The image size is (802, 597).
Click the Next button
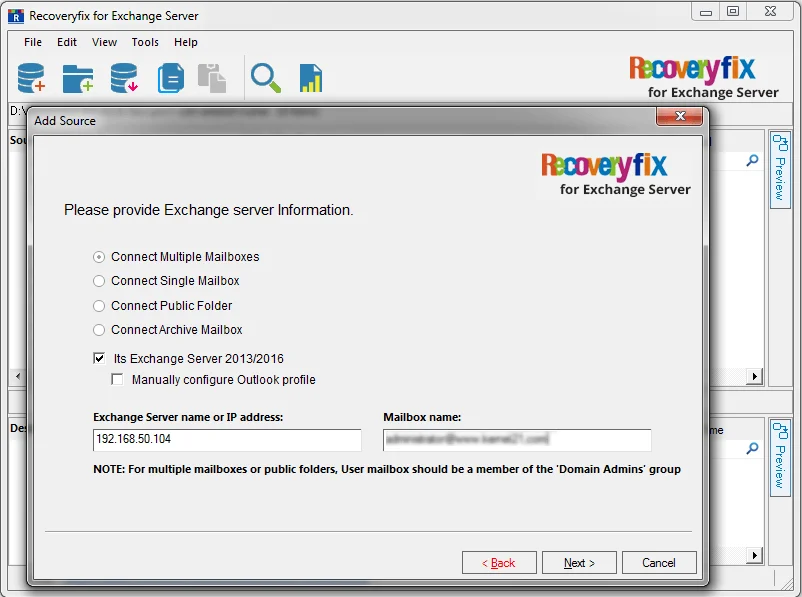coord(579,563)
